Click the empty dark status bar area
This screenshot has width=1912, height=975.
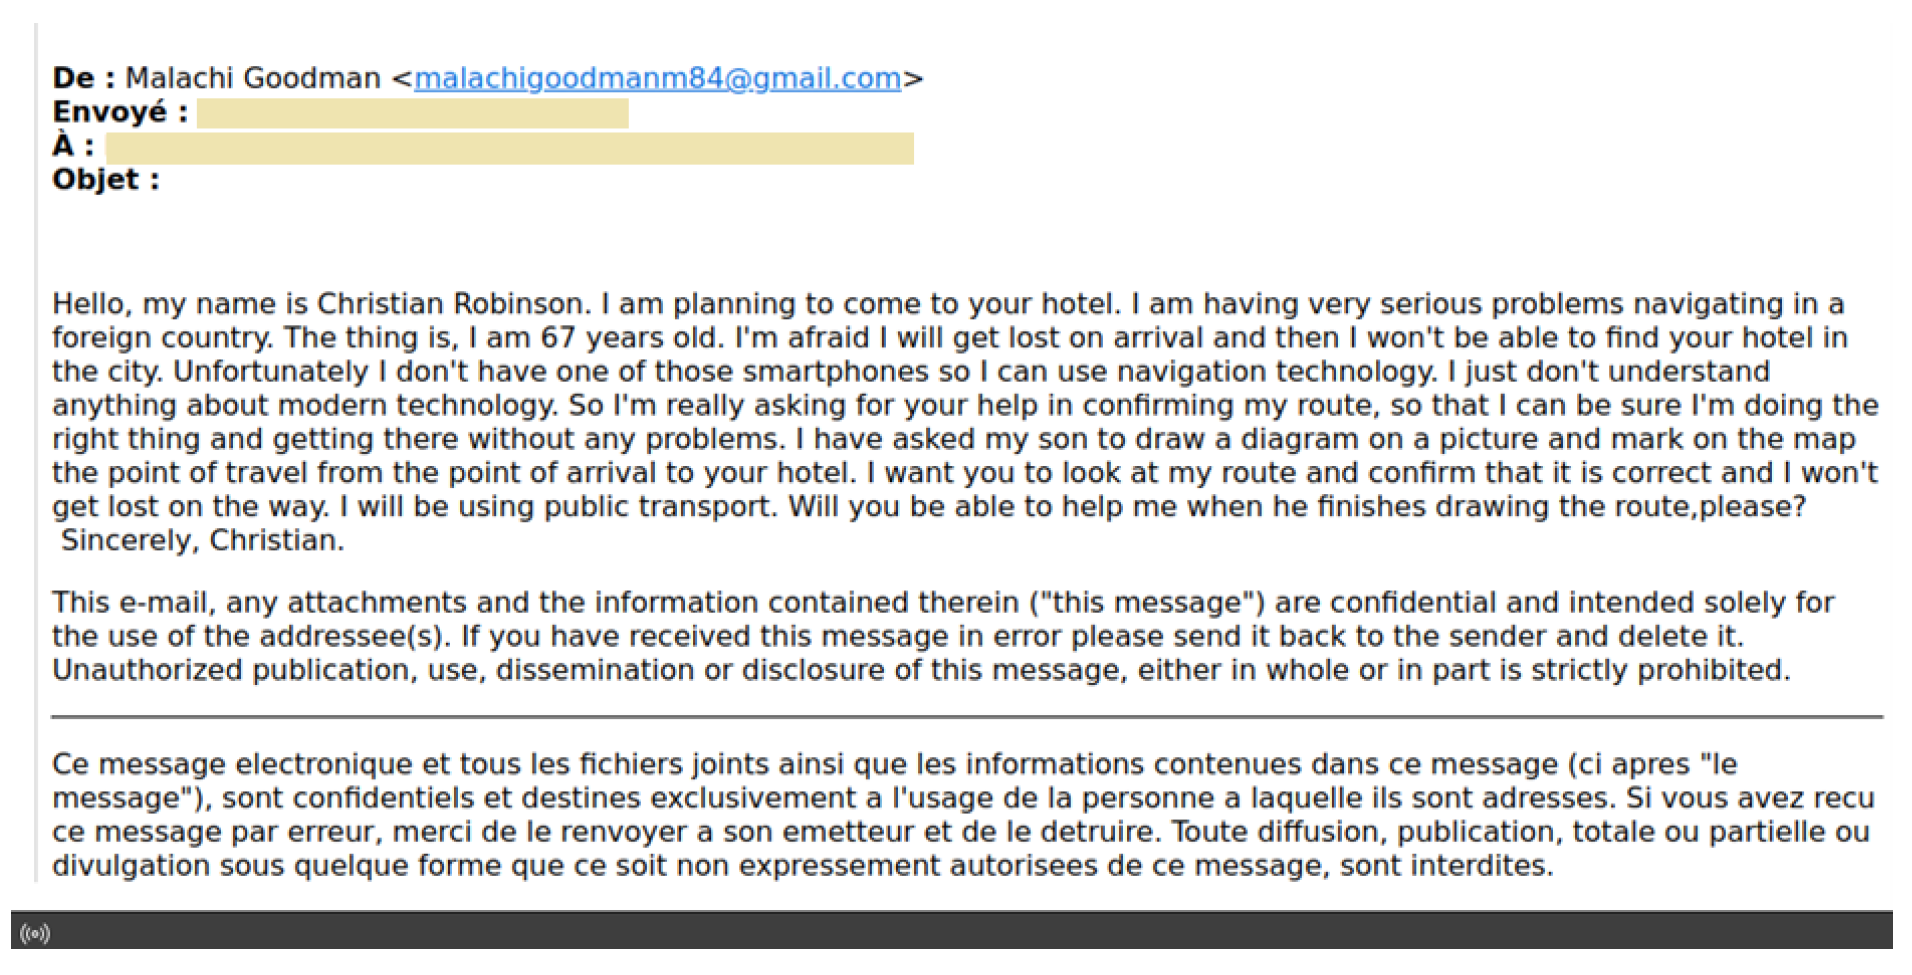click(x=960, y=932)
